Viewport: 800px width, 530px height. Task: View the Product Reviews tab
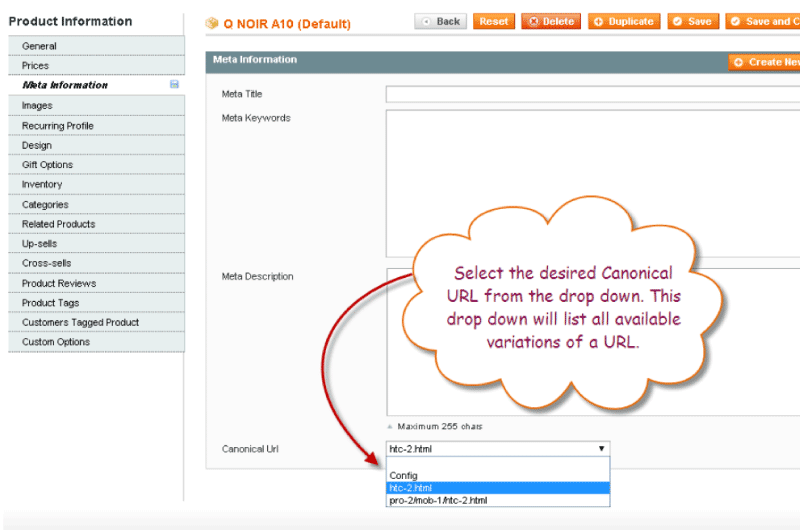[96, 283]
